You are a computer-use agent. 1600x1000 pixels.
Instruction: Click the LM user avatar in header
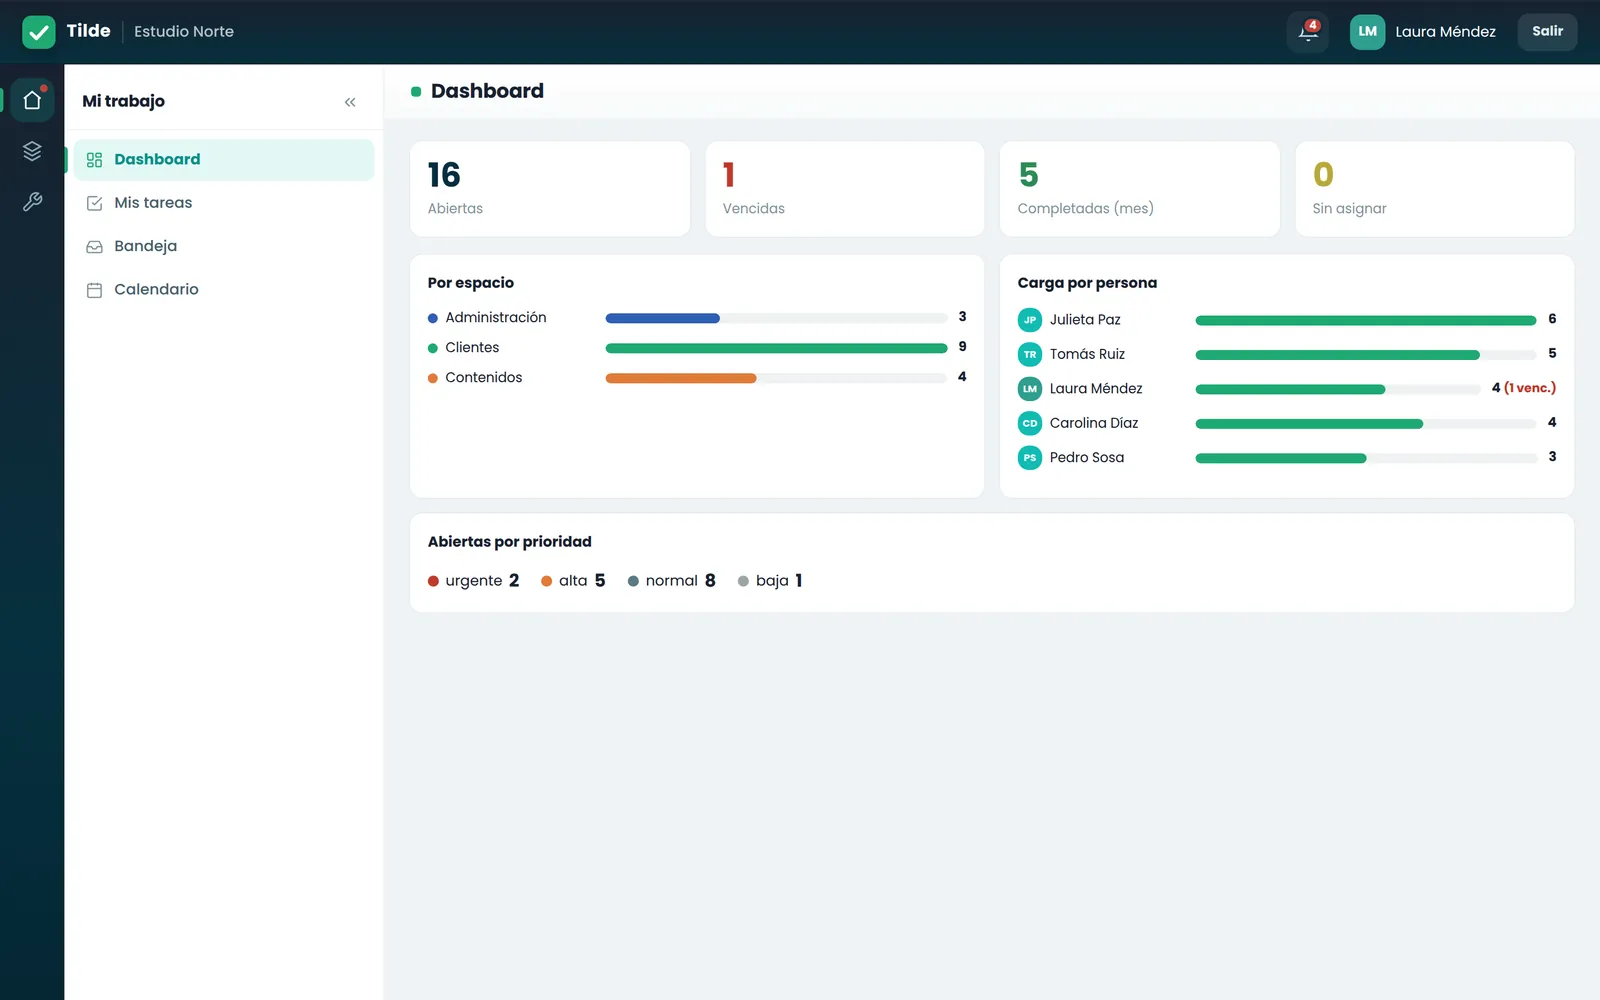1367,32
